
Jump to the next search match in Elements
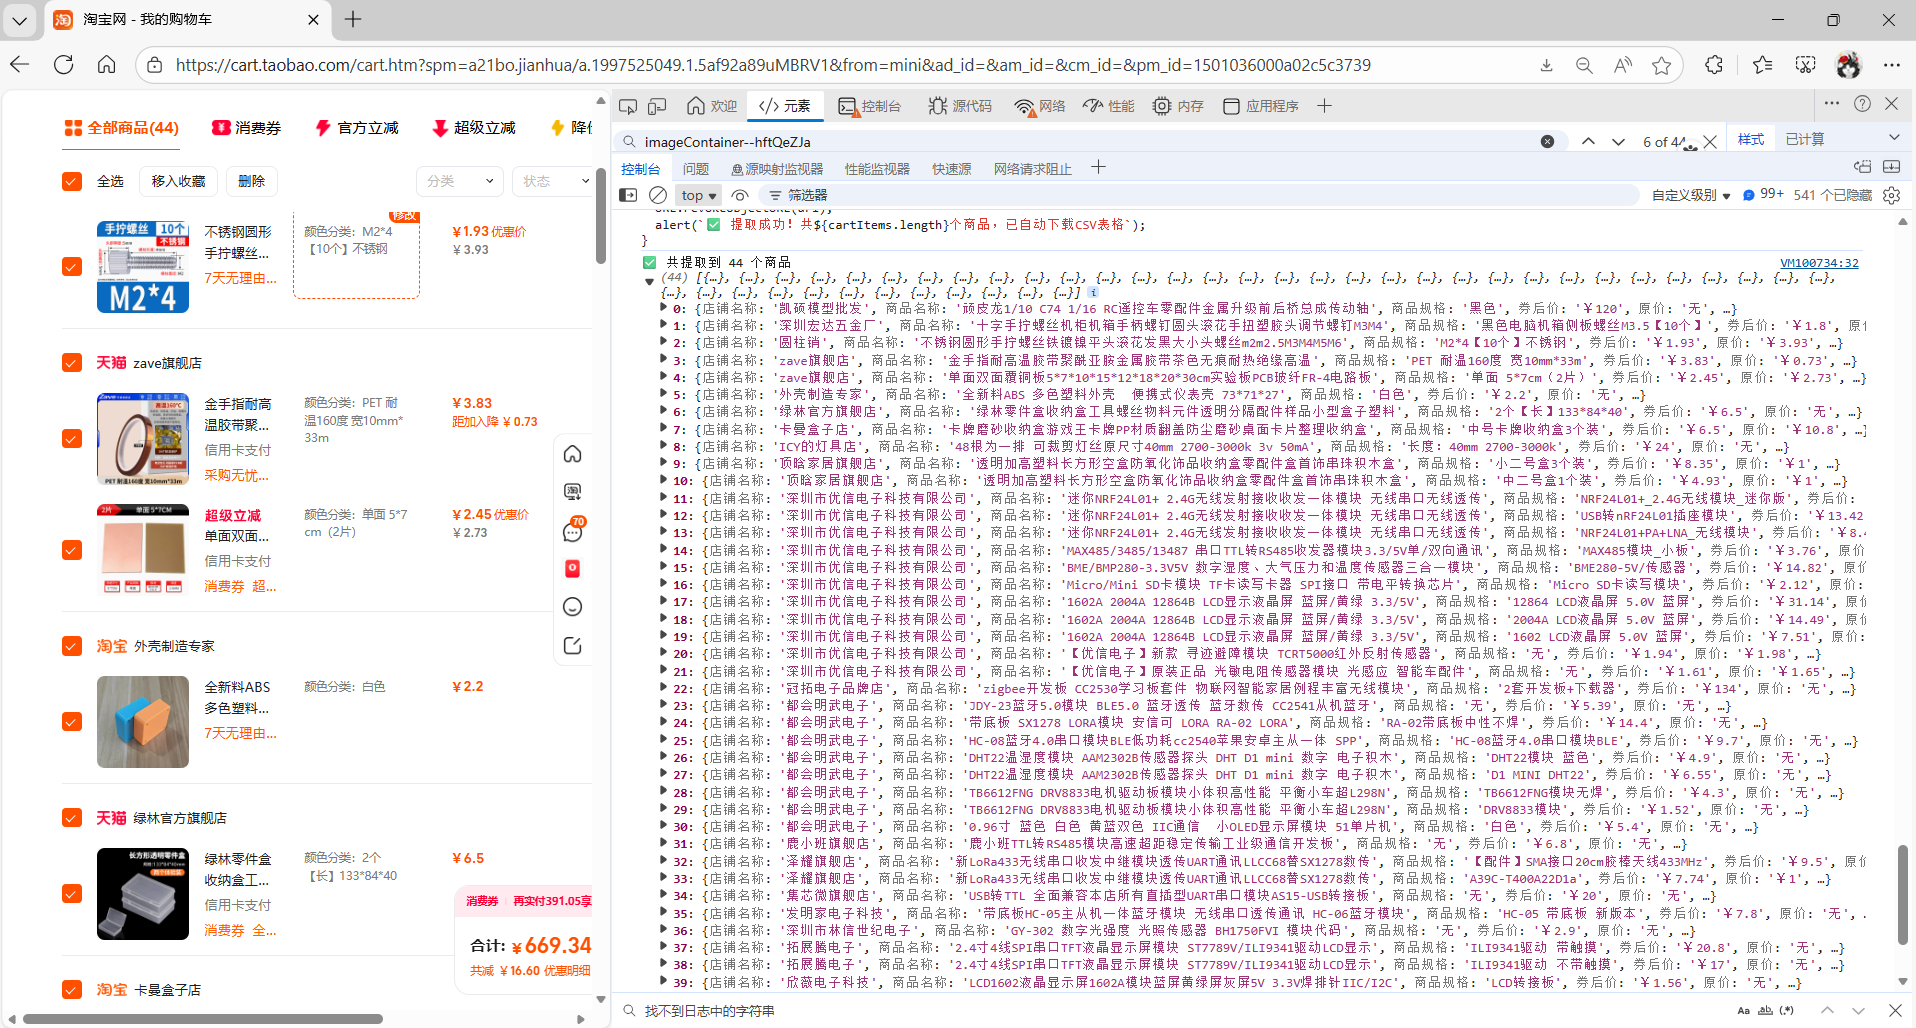click(1618, 142)
